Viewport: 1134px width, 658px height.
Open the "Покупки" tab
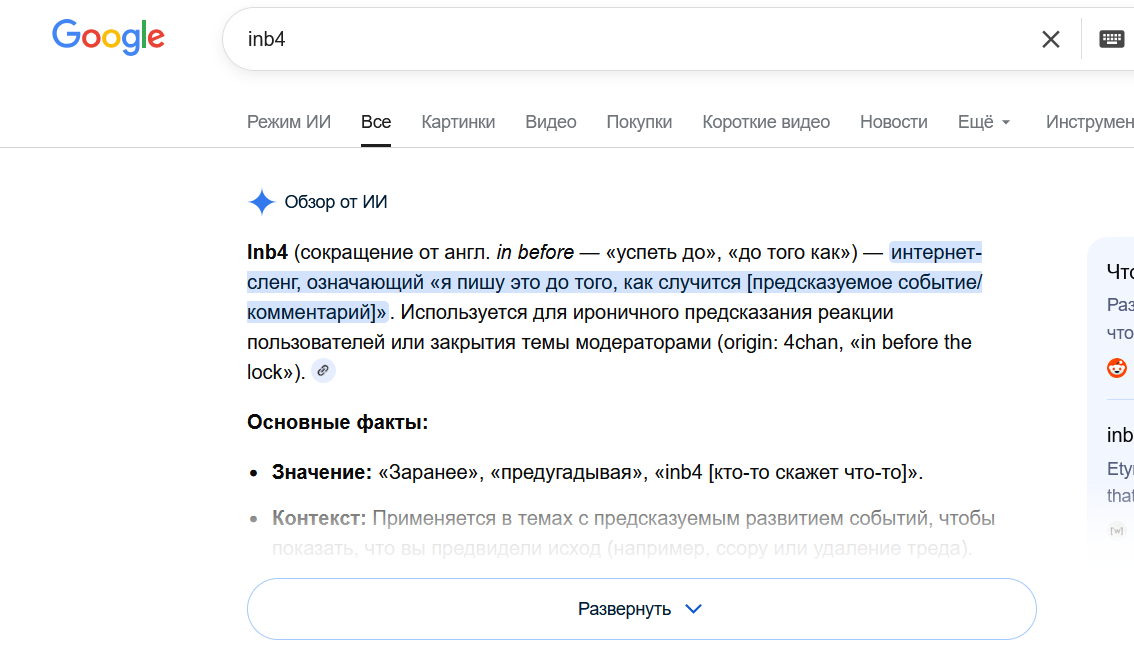639,122
